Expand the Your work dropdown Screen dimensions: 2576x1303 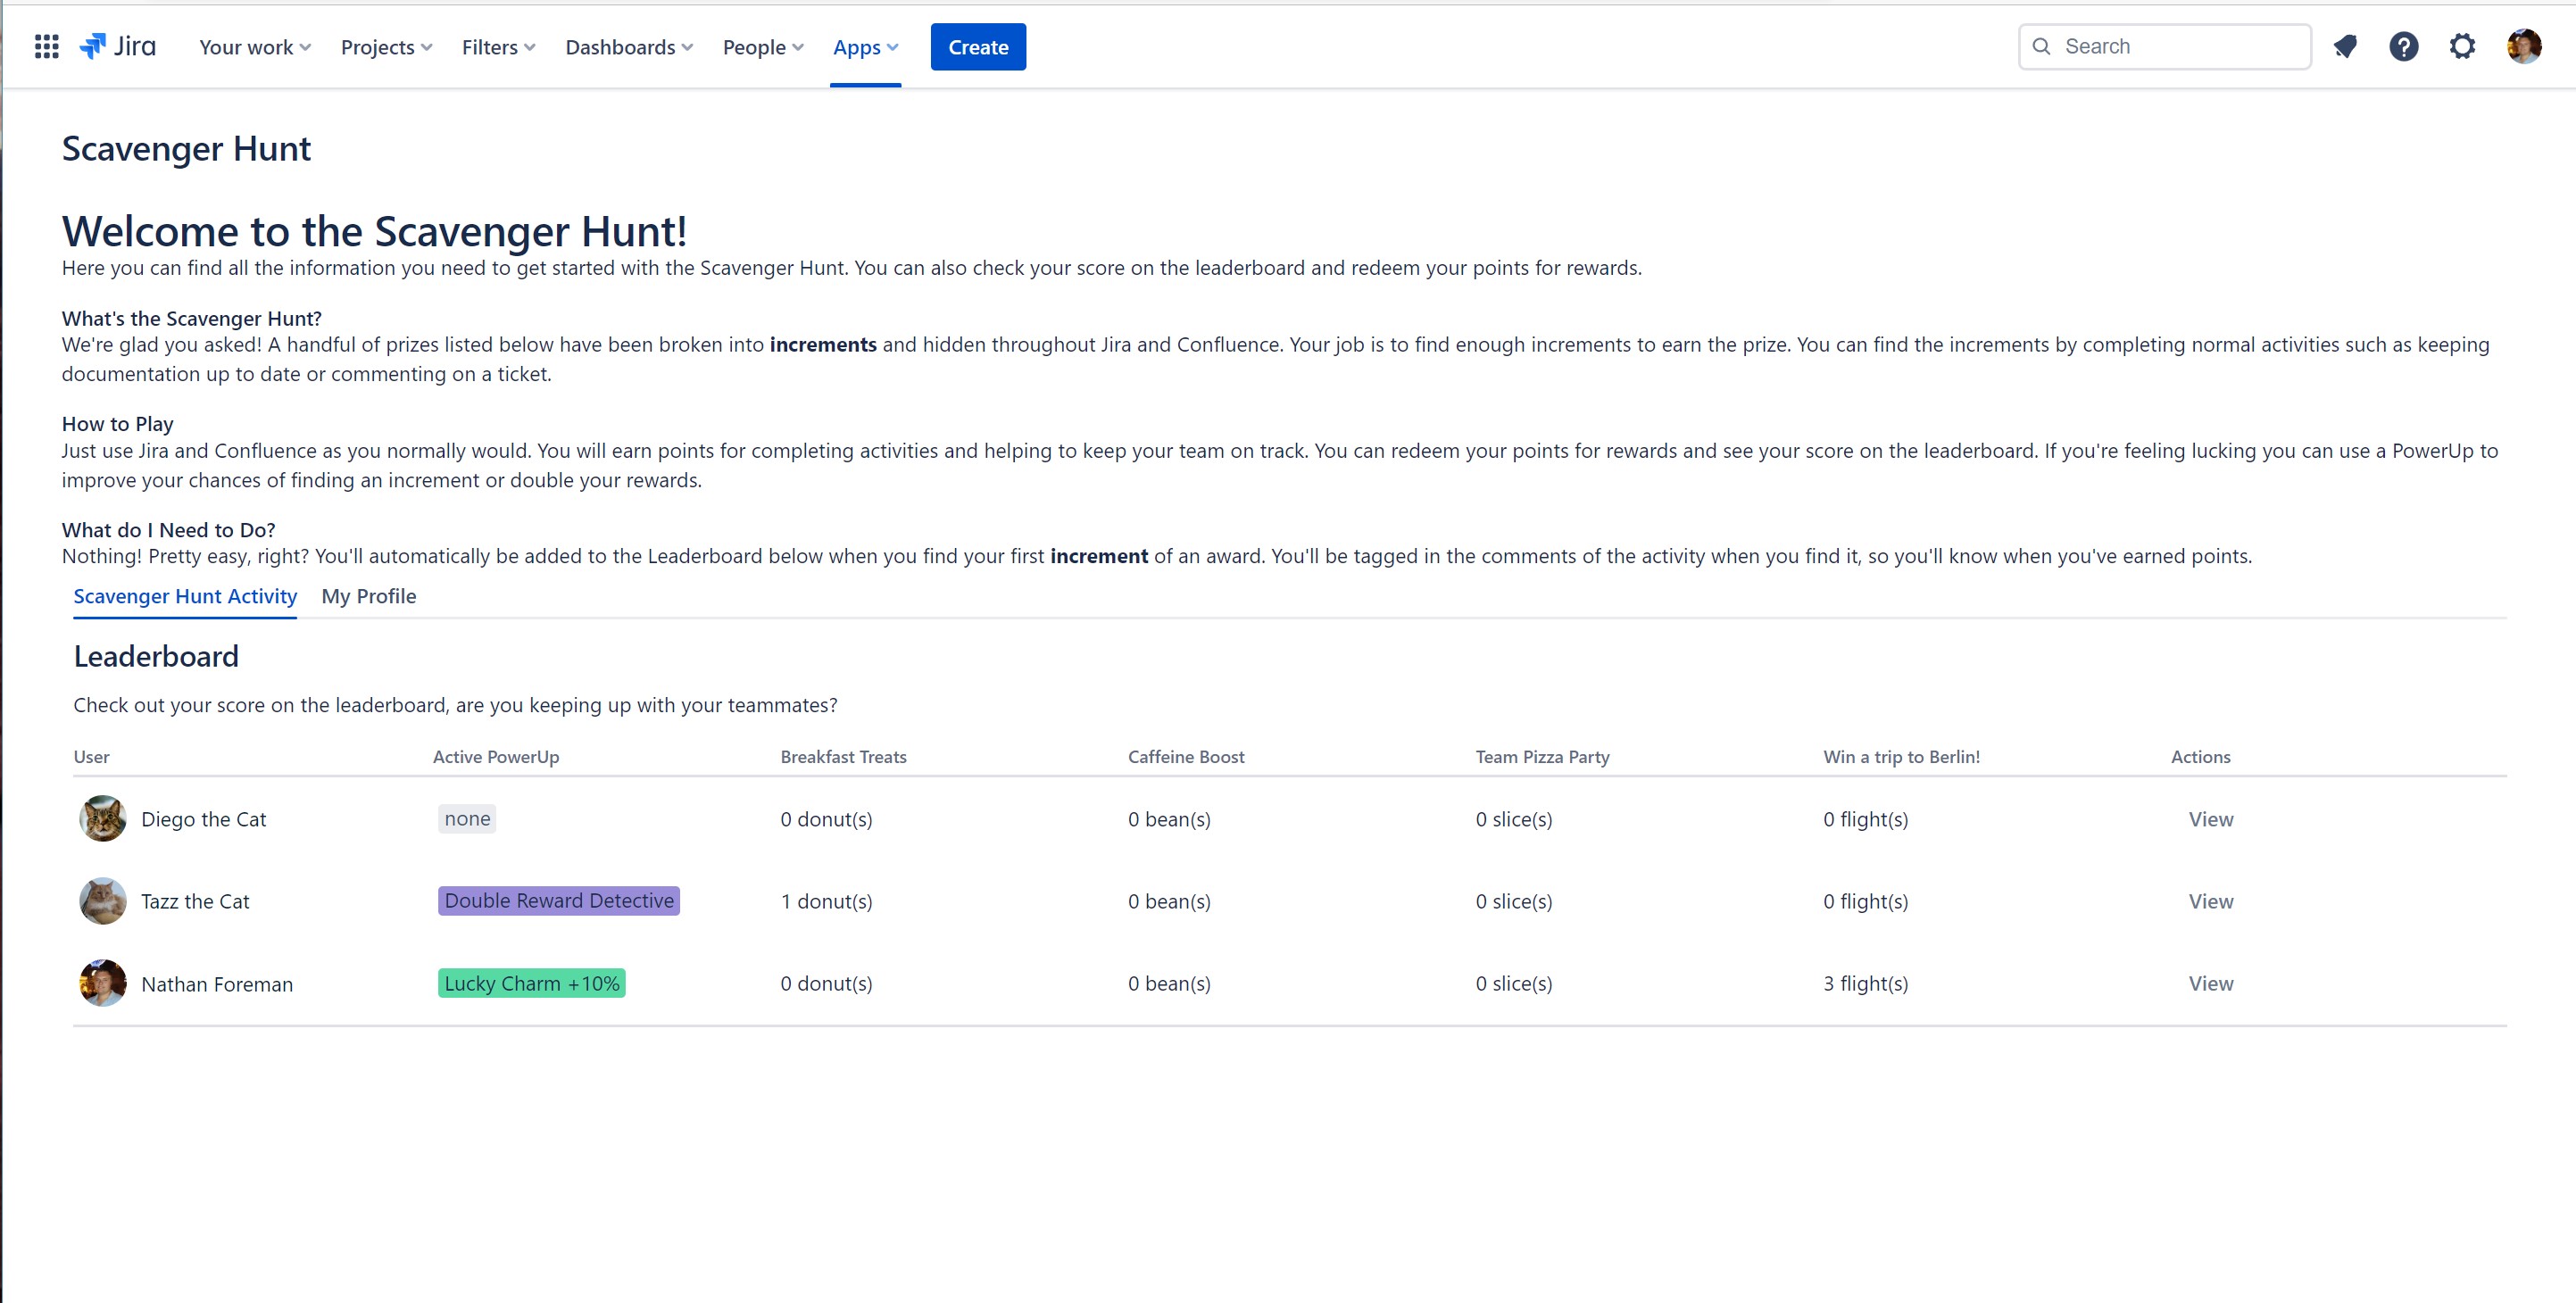[x=255, y=47]
